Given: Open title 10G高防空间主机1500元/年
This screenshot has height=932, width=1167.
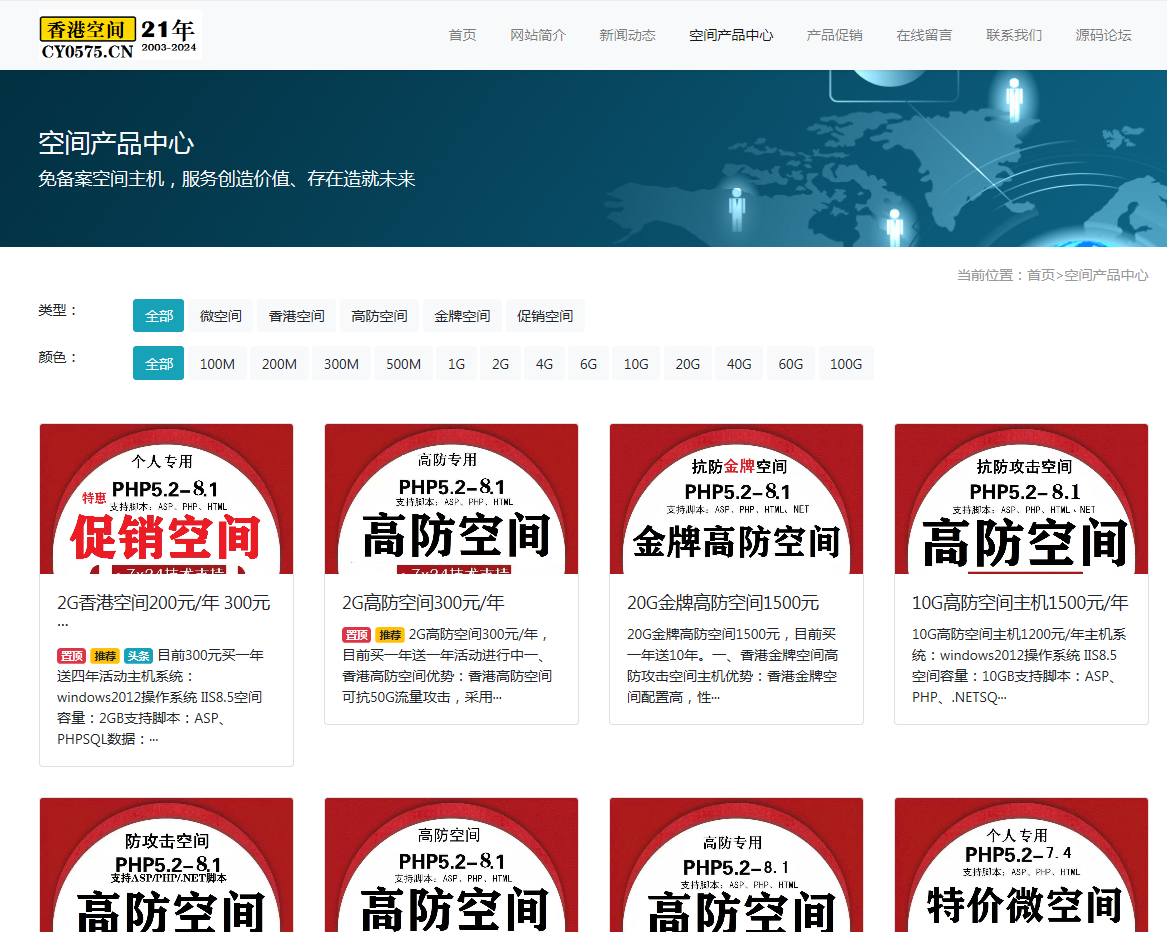Looking at the screenshot, I should 1020,603.
